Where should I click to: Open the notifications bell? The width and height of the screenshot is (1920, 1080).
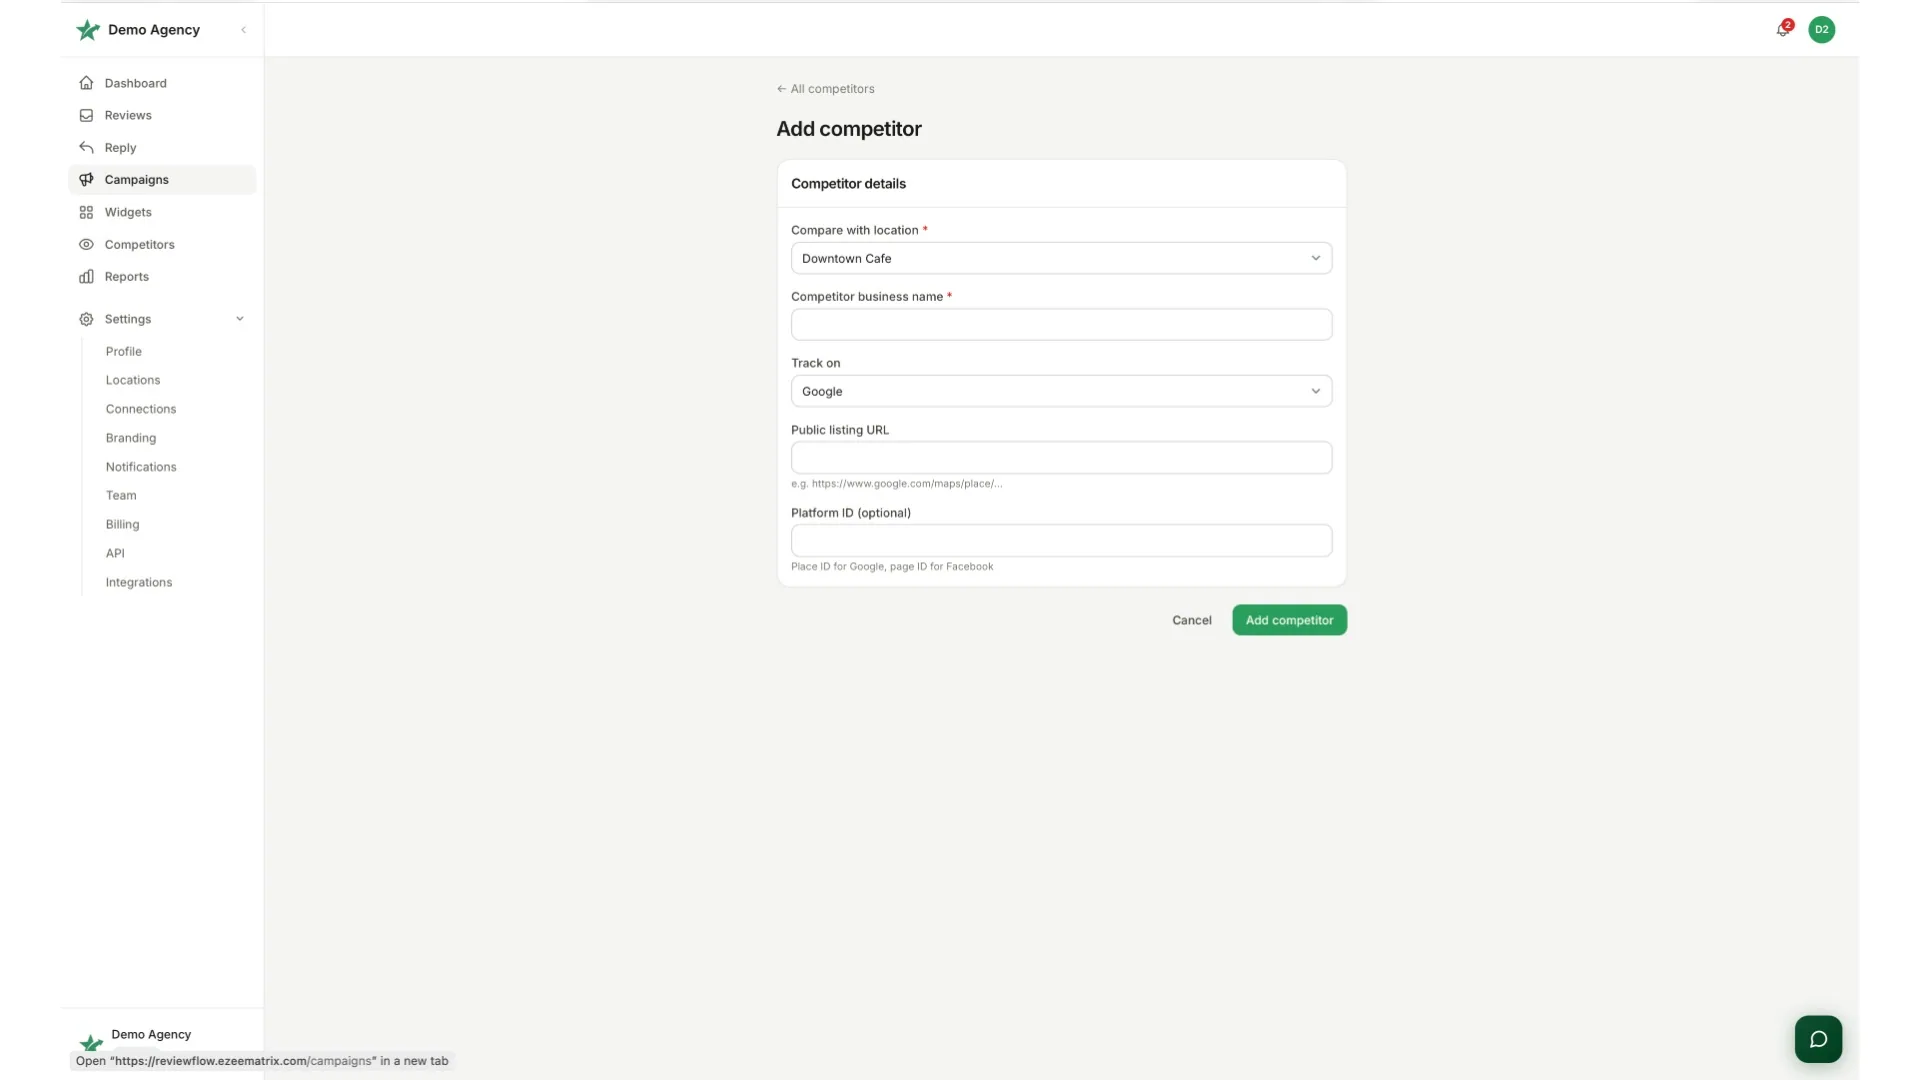tap(1783, 29)
